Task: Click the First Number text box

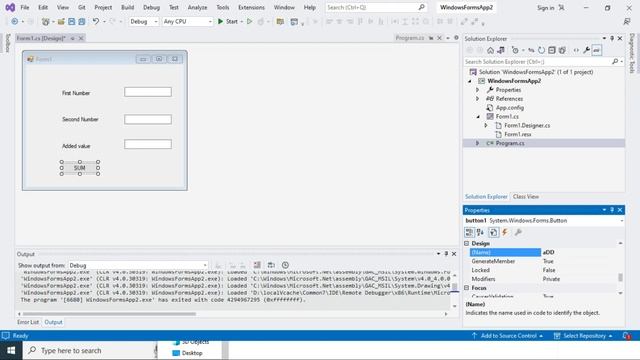Action: coord(148,92)
